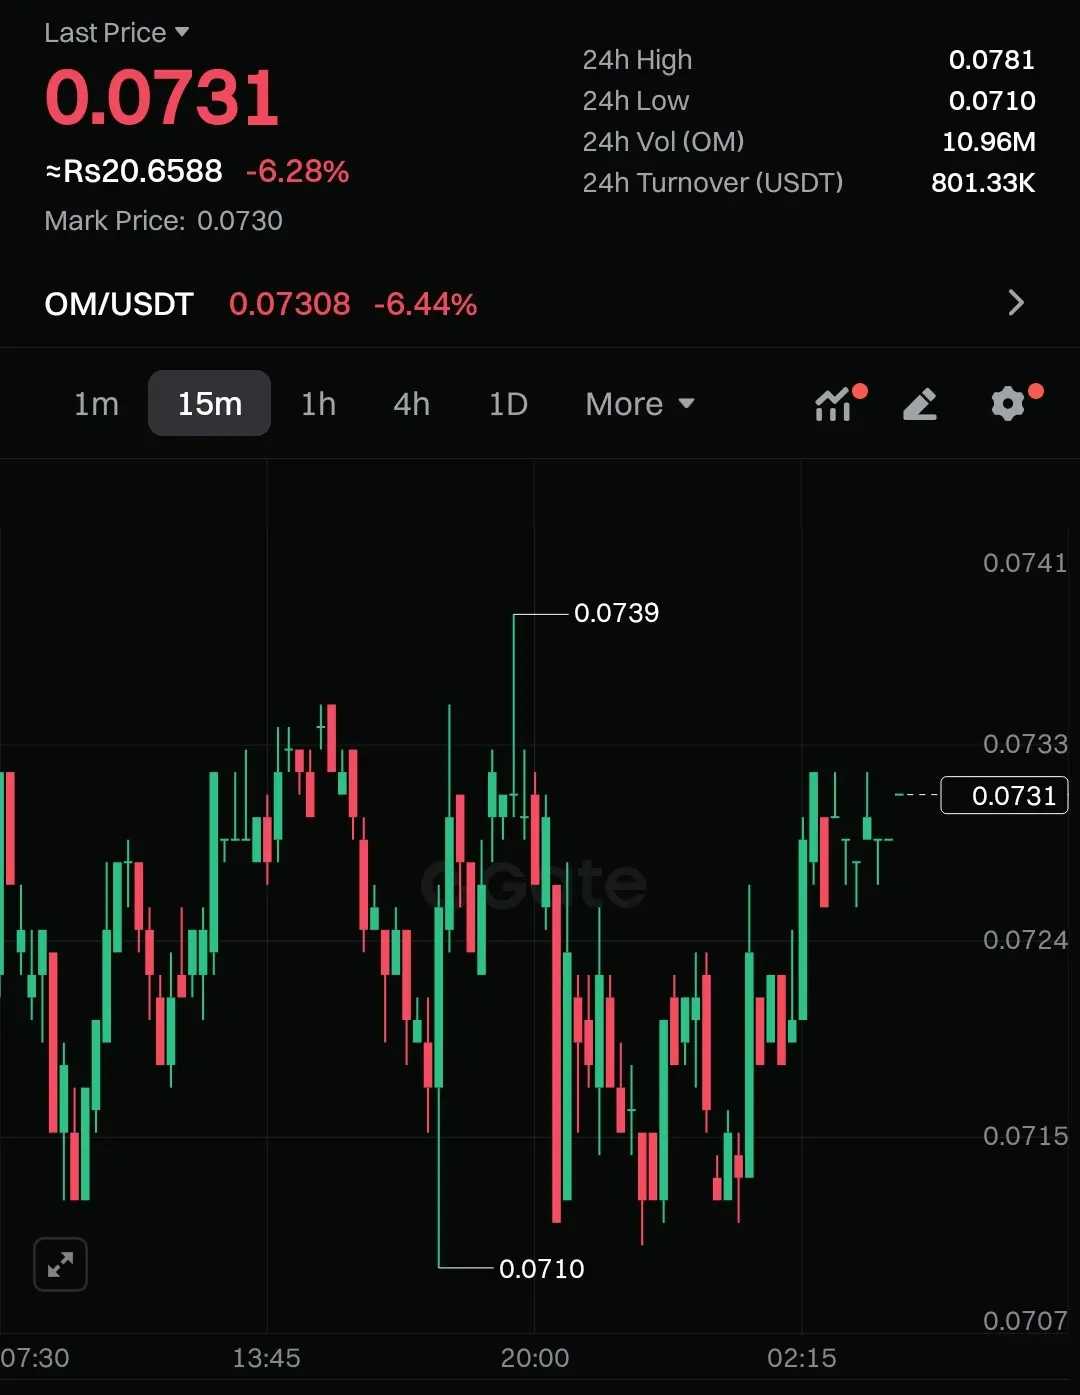Tap the 13:45 time axis label
This screenshot has width=1080, height=1395.
pos(267,1358)
